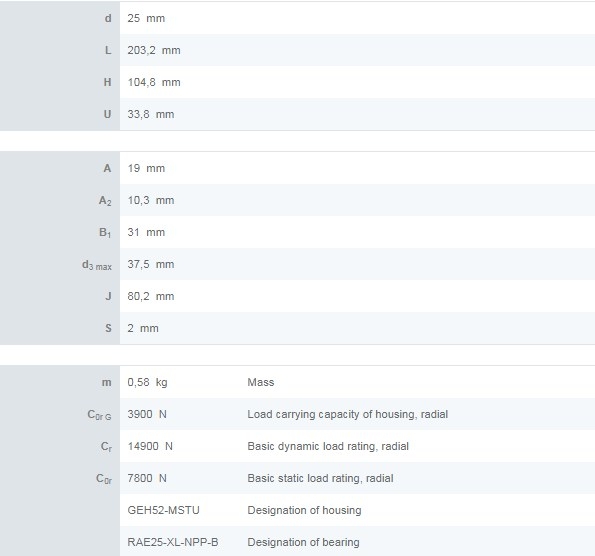595x556 pixels.
Task: Select the housing designation GEH52-MSTU
Action: (x=163, y=510)
